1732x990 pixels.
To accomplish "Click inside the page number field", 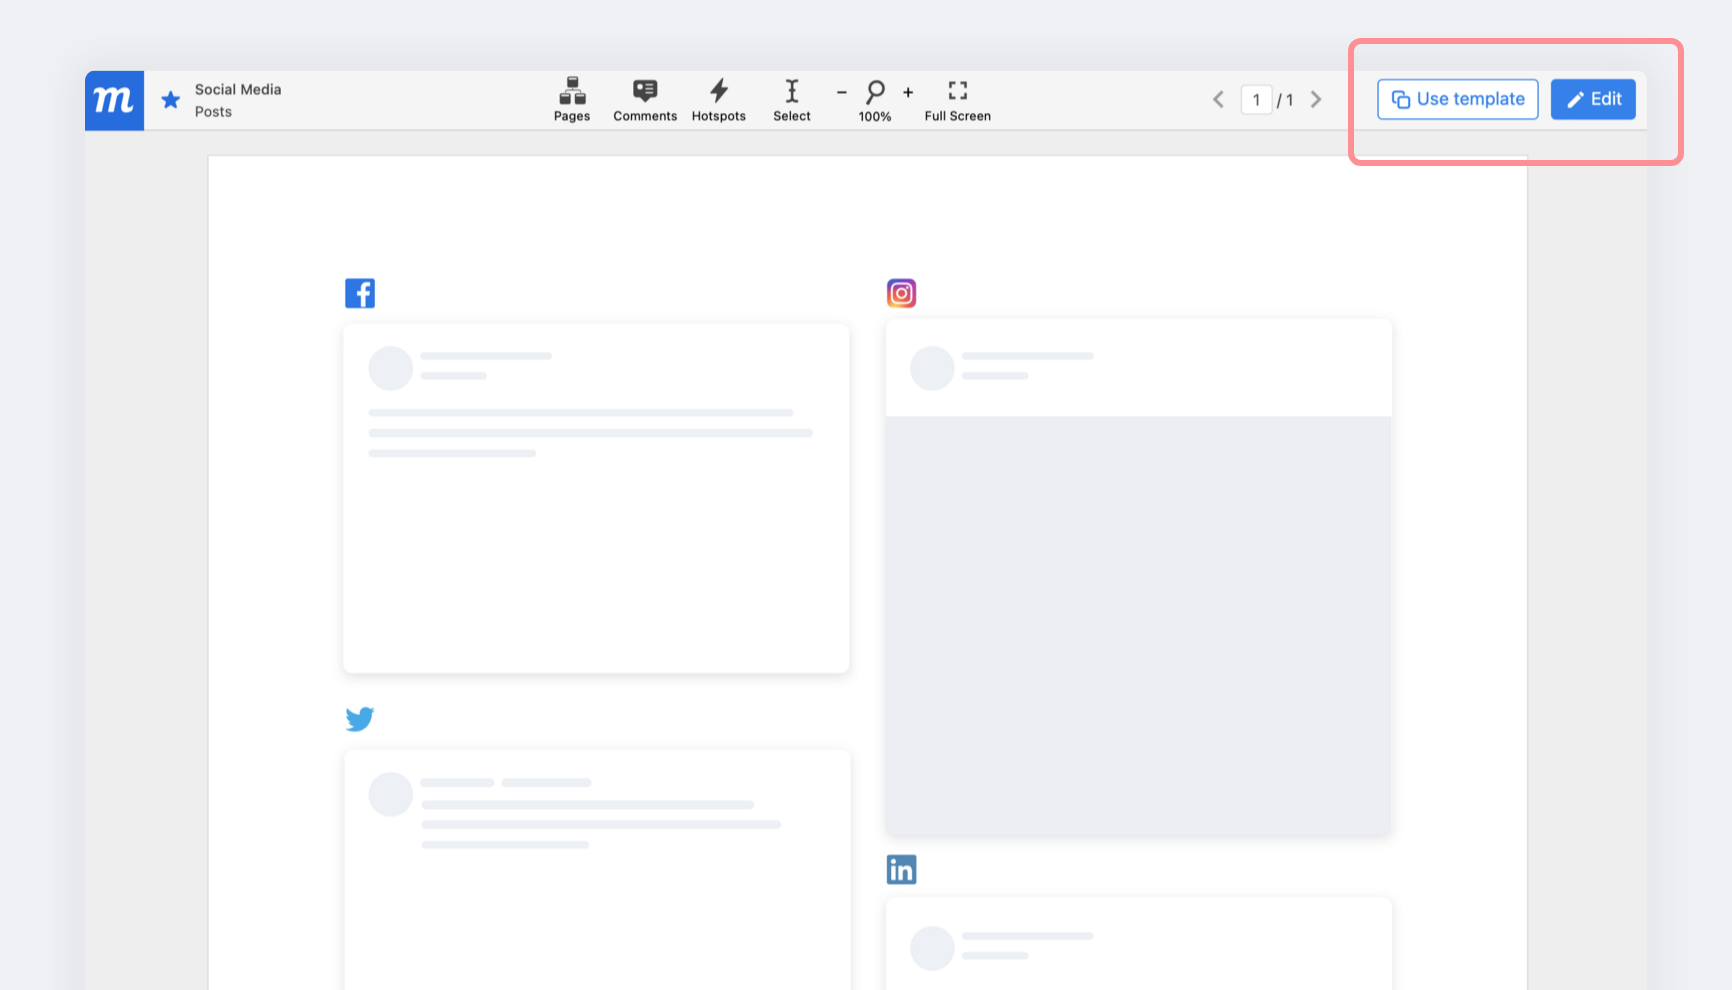I will [1256, 99].
